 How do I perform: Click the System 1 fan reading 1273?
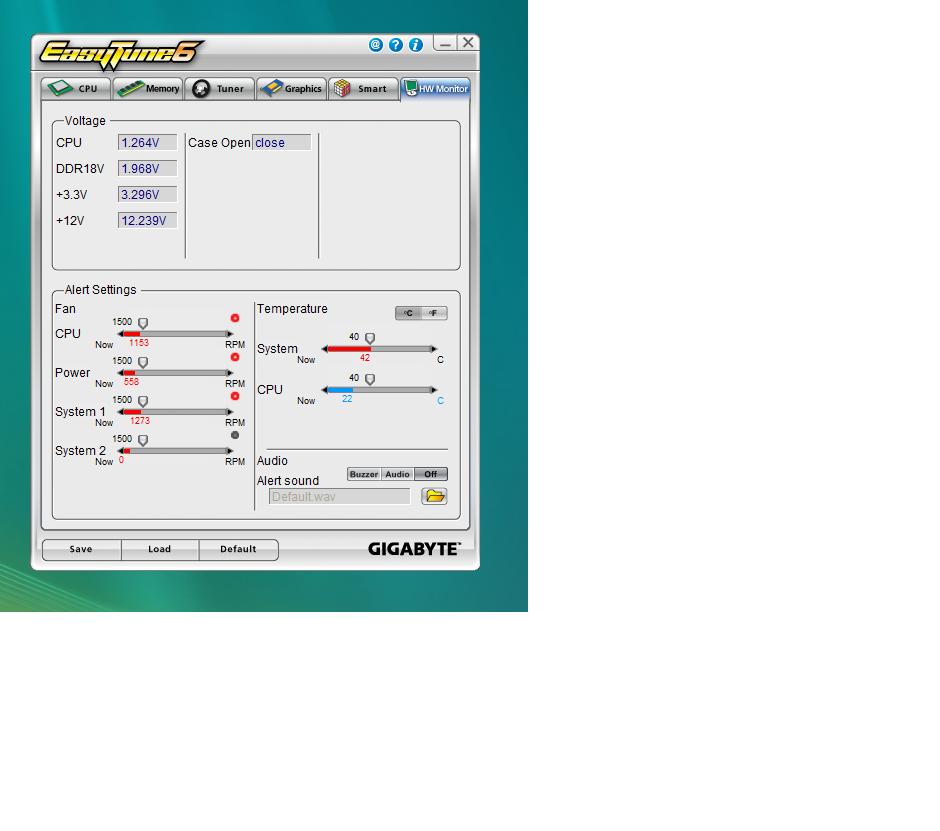pyautogui.click(x=140, y=421)
